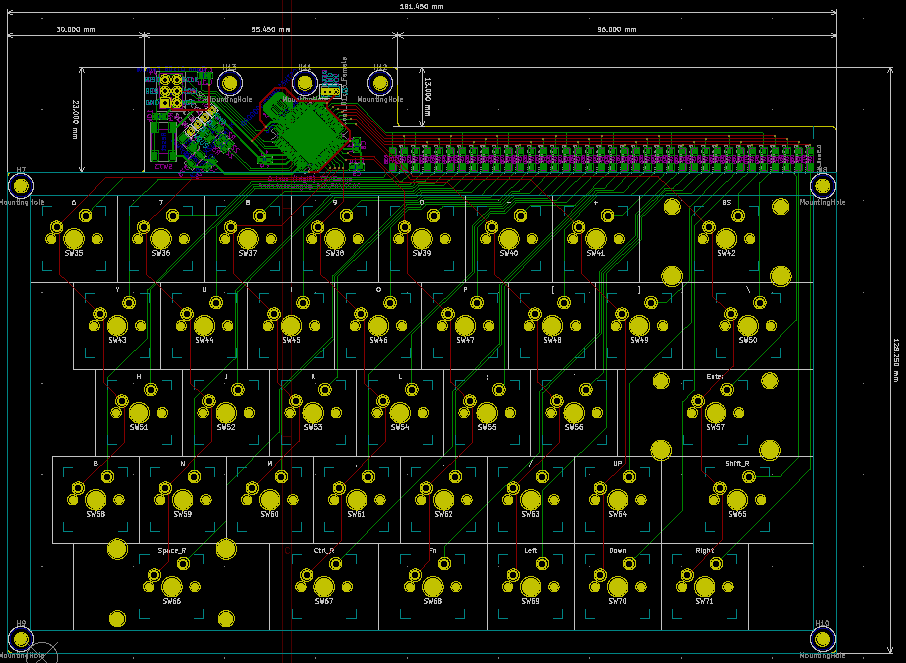Select the SW40 switch footprint
The width and height of the screenshot is (906, 663).
[508, 238]
